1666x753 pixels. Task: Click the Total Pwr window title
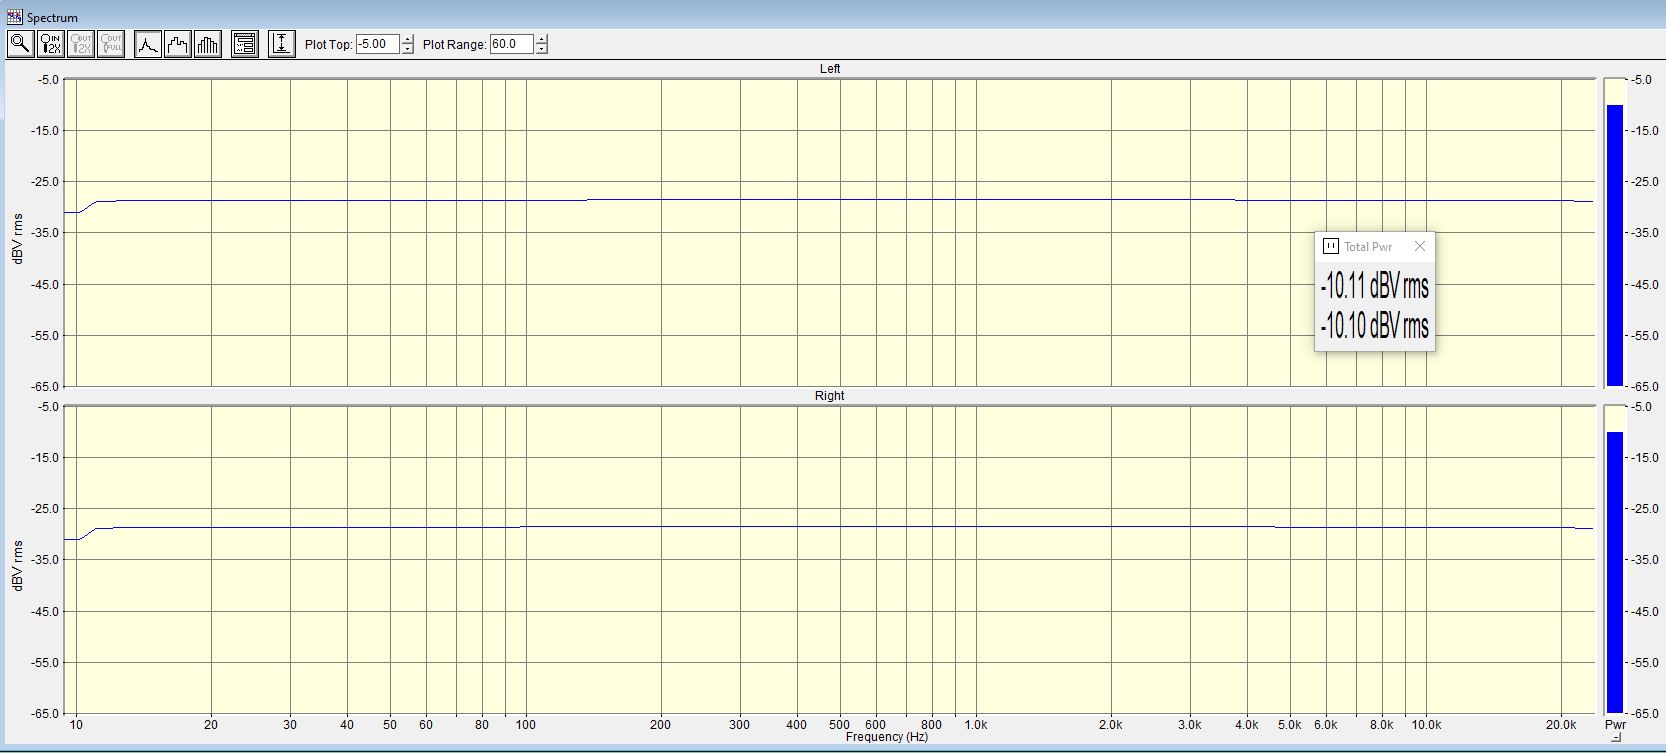[x=1368, y=247]
